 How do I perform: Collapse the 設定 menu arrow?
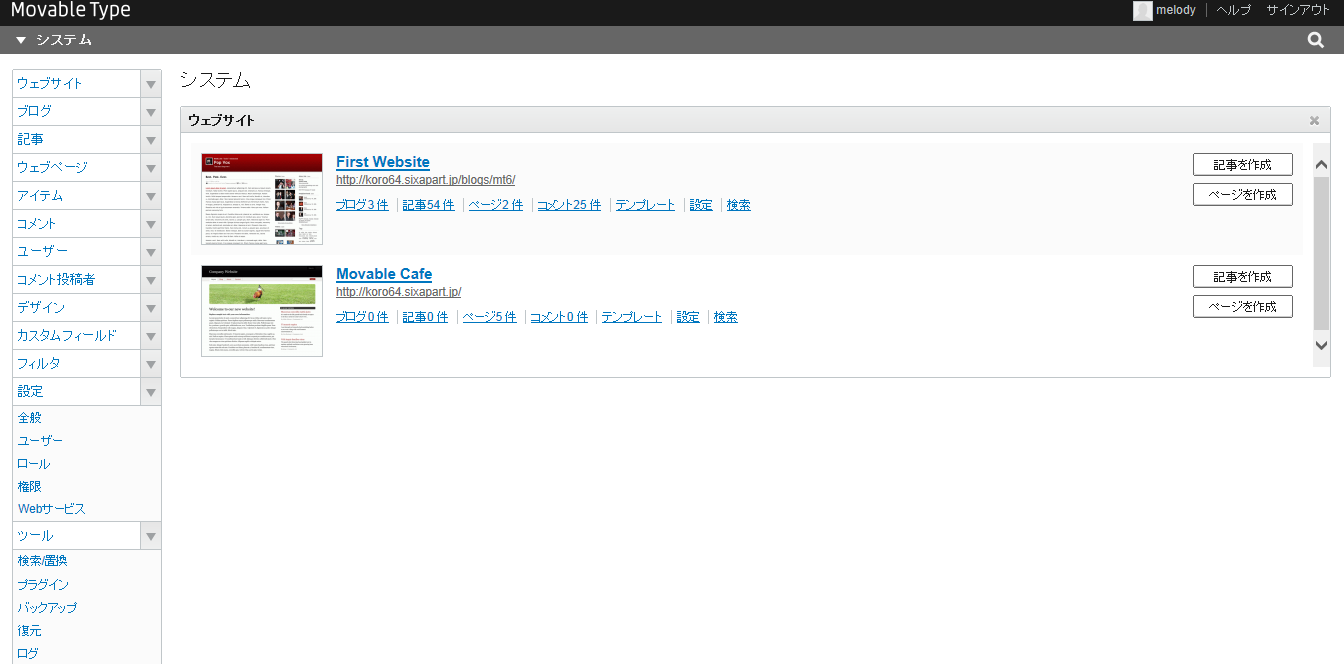[151, 392]
